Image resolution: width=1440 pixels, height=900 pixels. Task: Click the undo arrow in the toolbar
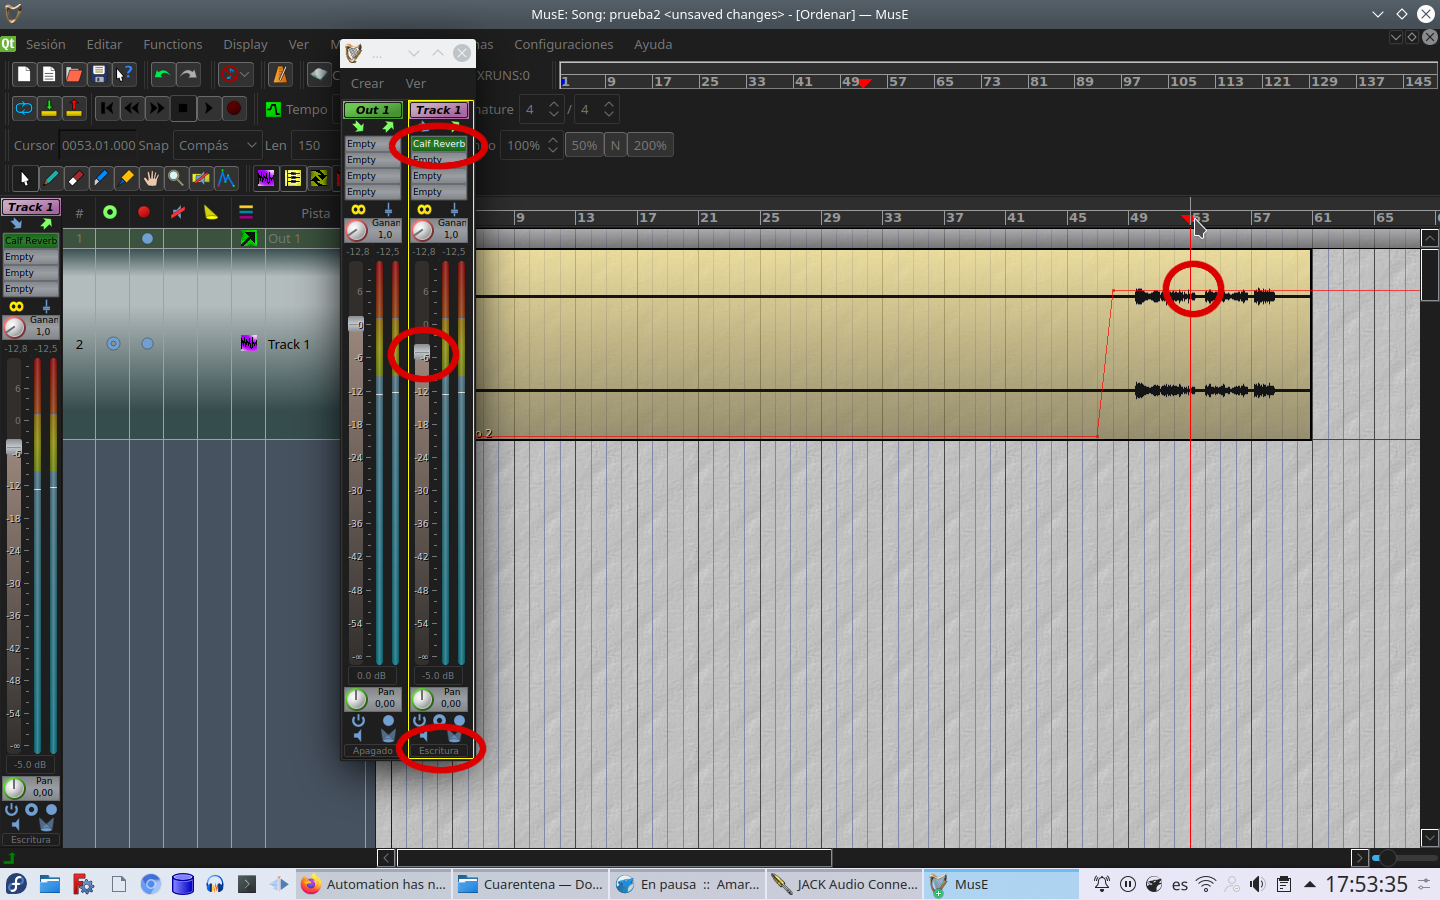pyautogui.click(x=162, y=74)
